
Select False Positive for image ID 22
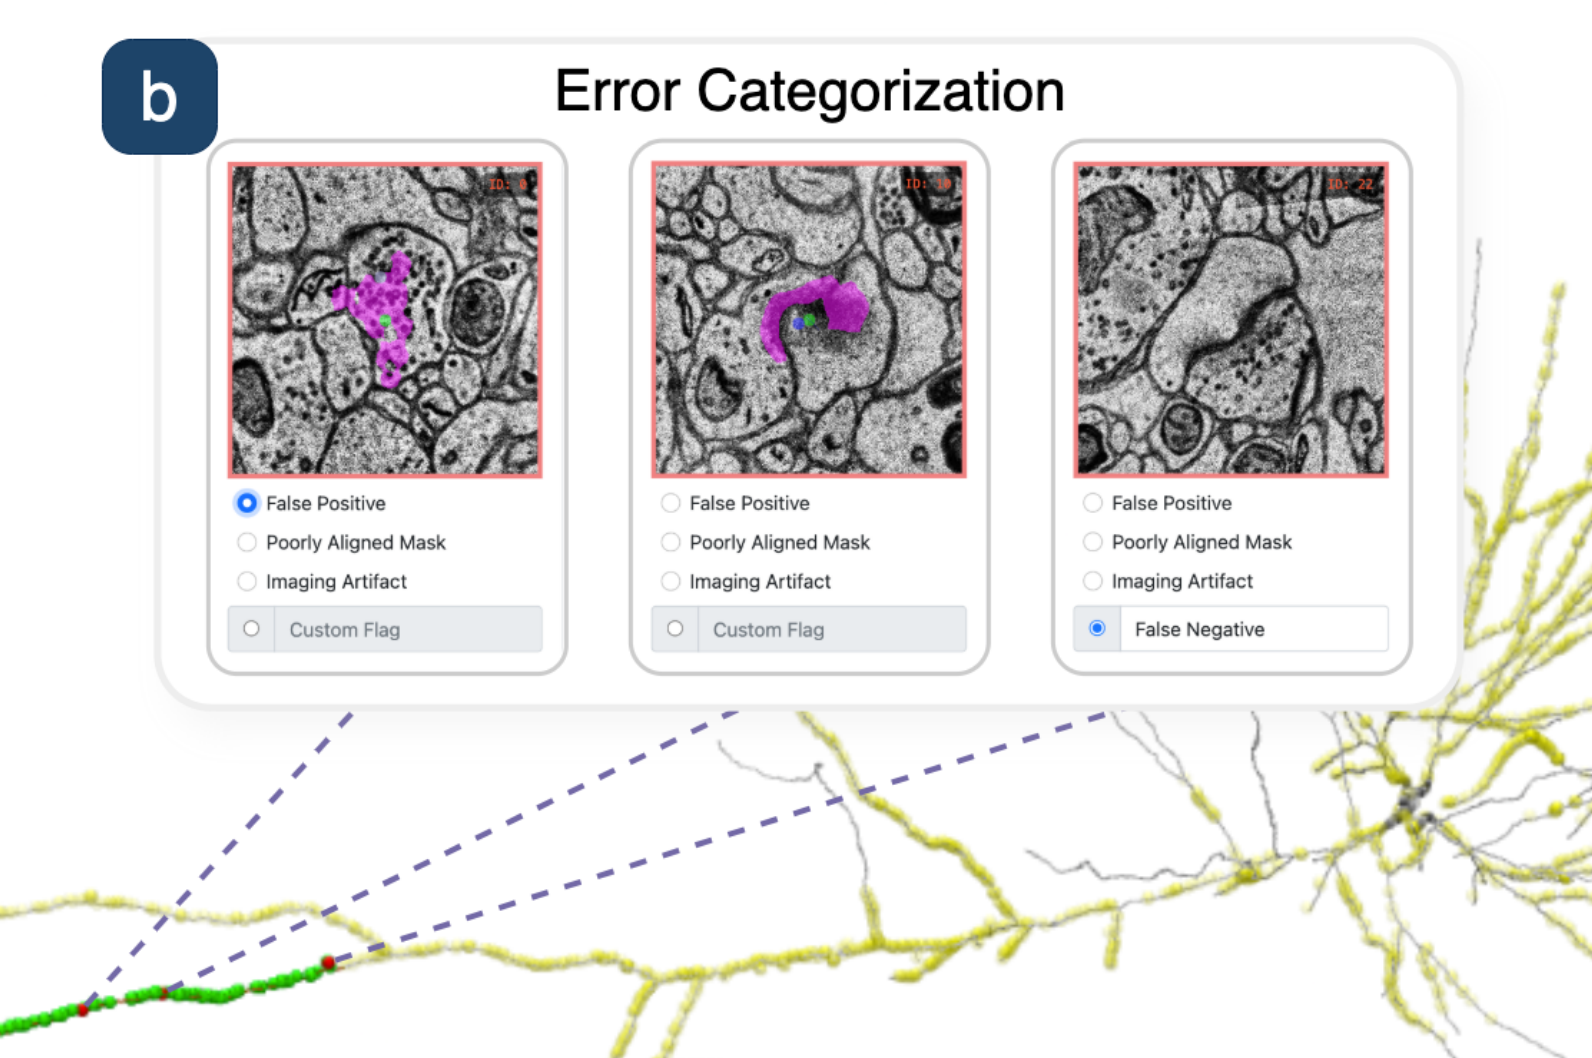1093,503
